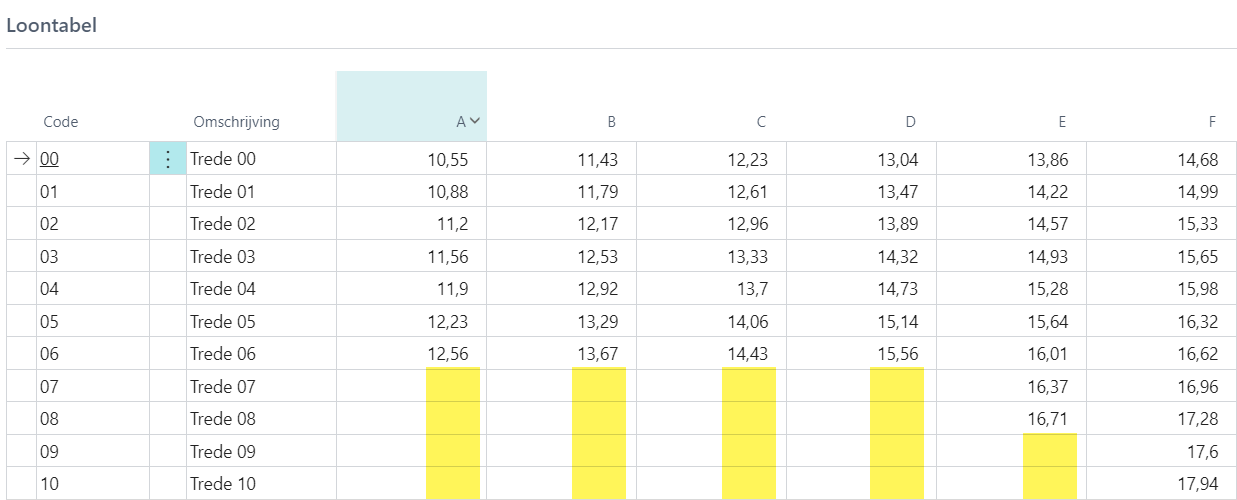Select the Trede 05 description cell
The image size is (1237, 500).
pyautogui.click(x=223, y=322)
